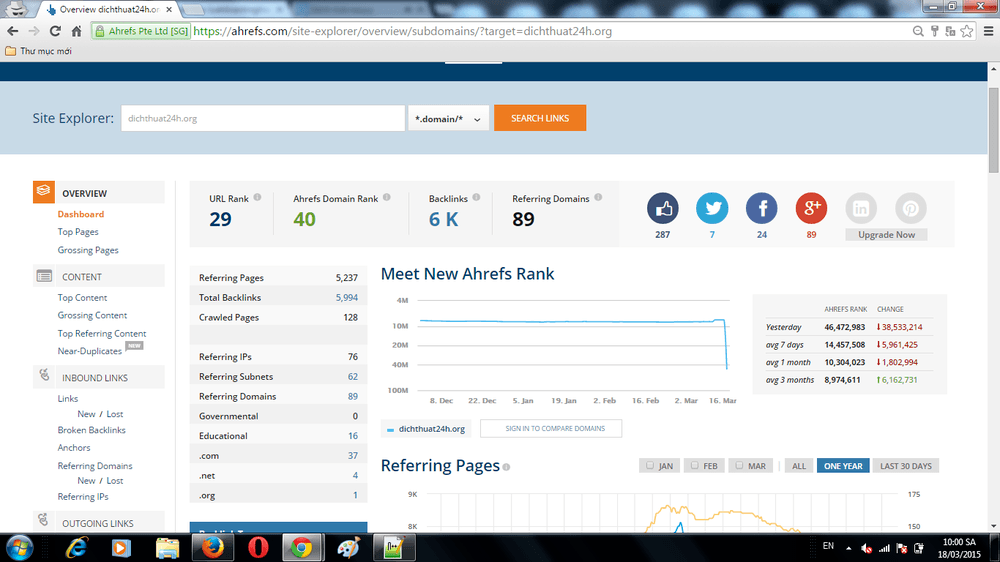Click the Ahrefs Domain Rank info icon

386,198
